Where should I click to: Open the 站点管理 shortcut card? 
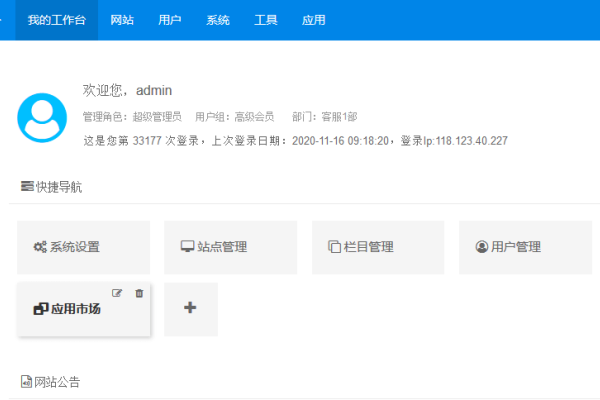coord(230,247)
